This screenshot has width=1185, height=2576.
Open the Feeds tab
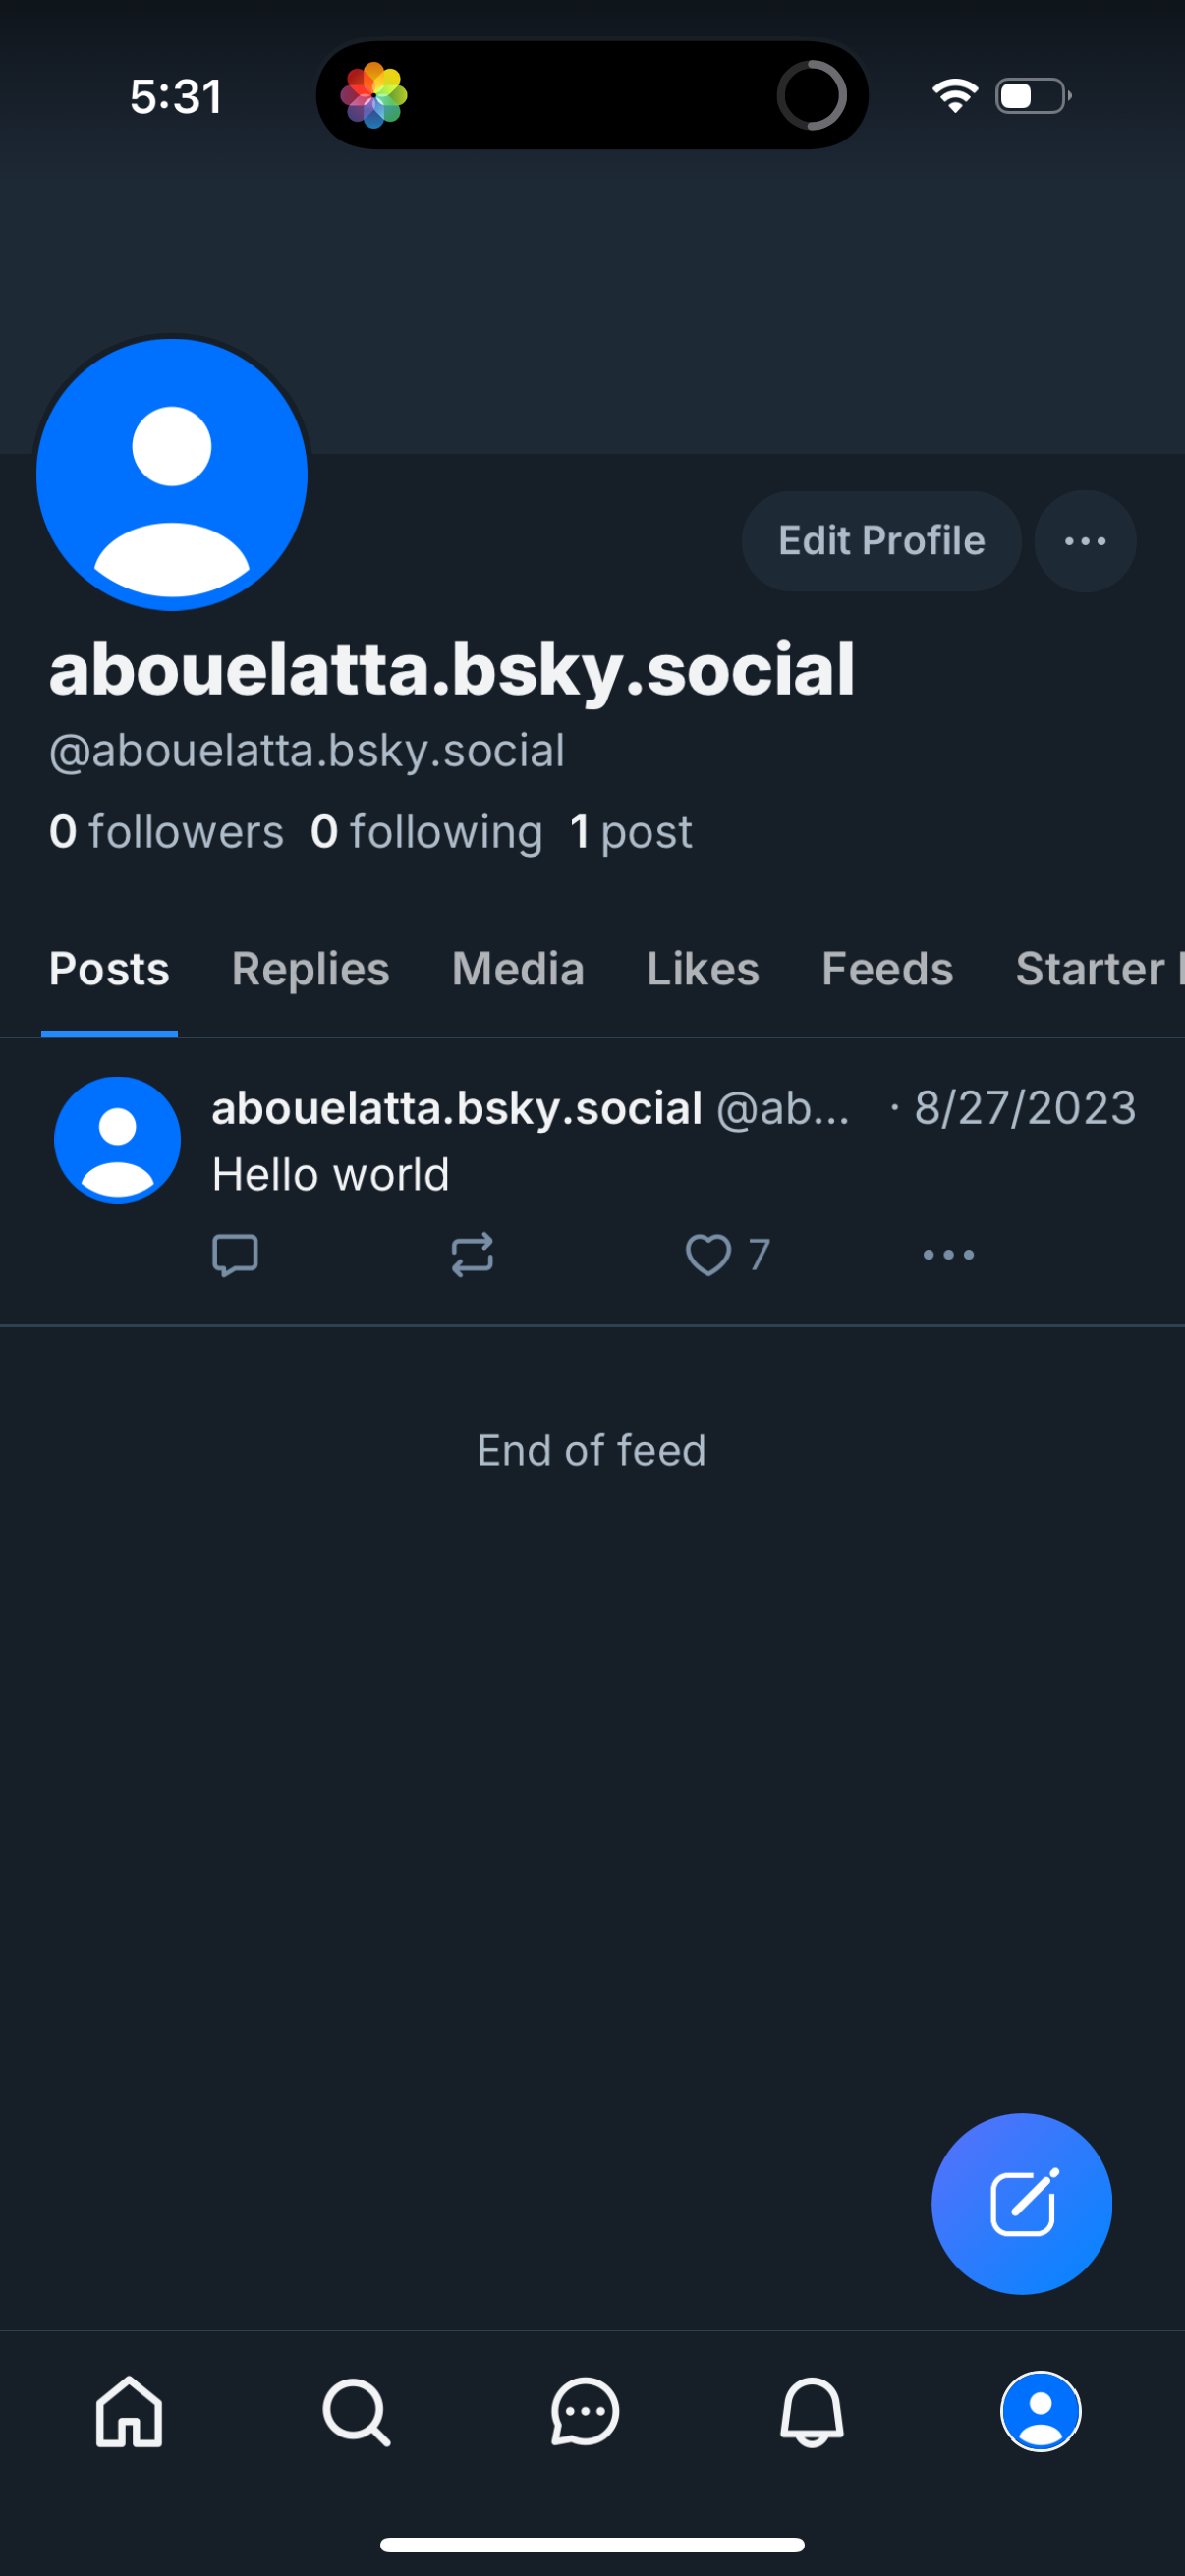886,968
